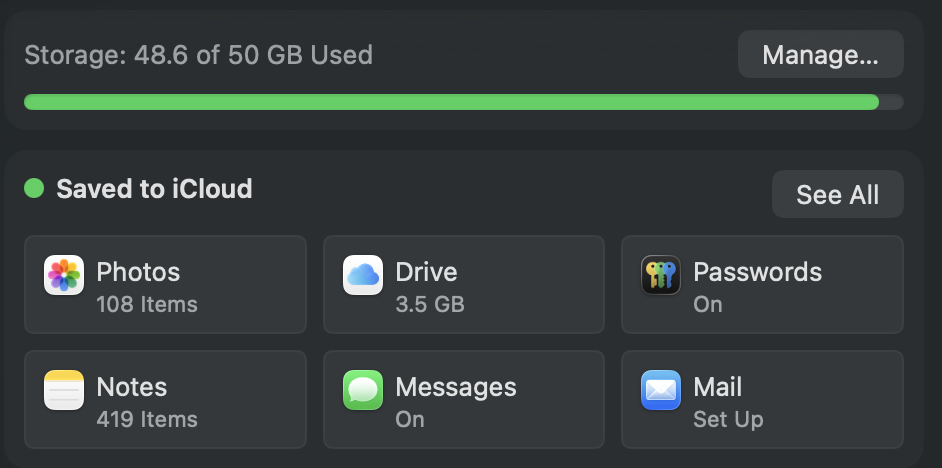Click the Passwords keys icon

click(x=661, y=275)
